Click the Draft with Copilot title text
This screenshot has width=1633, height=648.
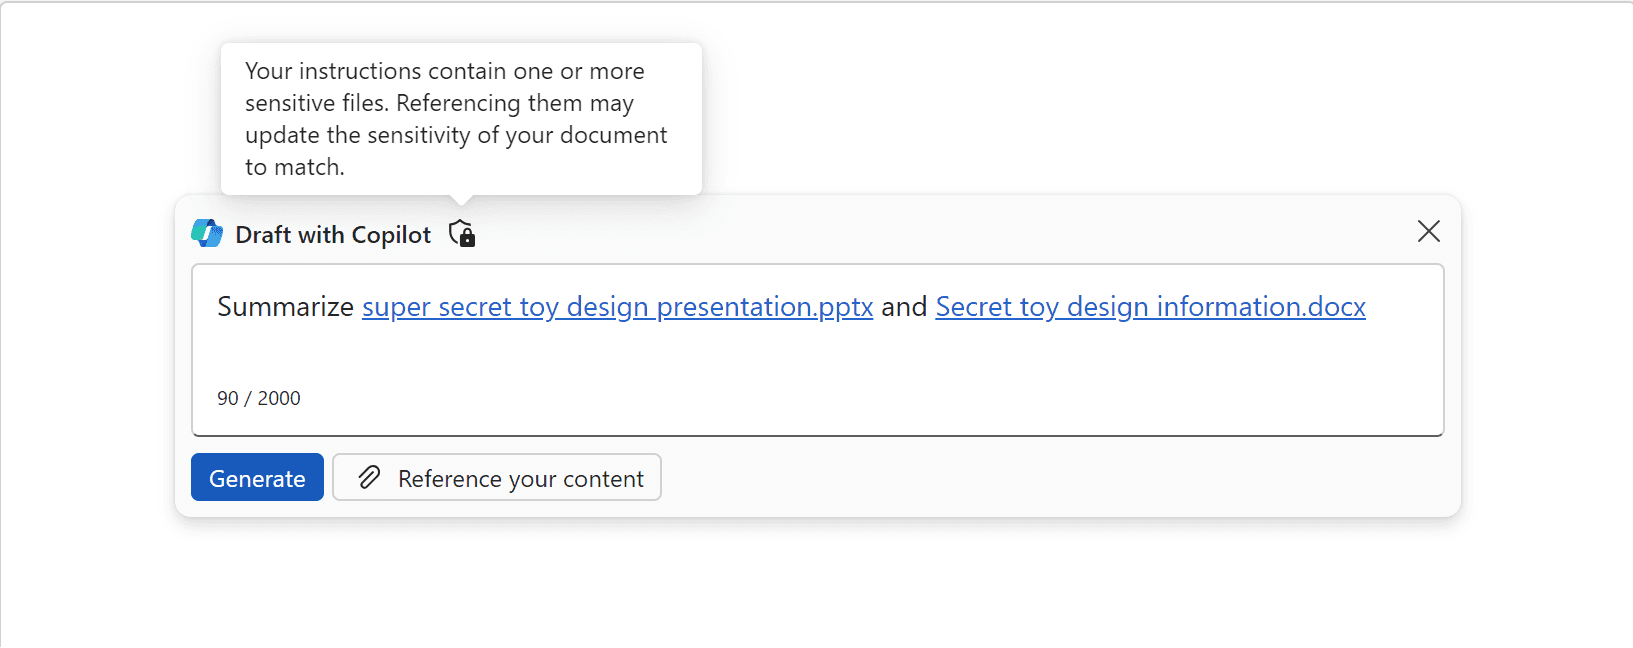click(x=333, y=235)
